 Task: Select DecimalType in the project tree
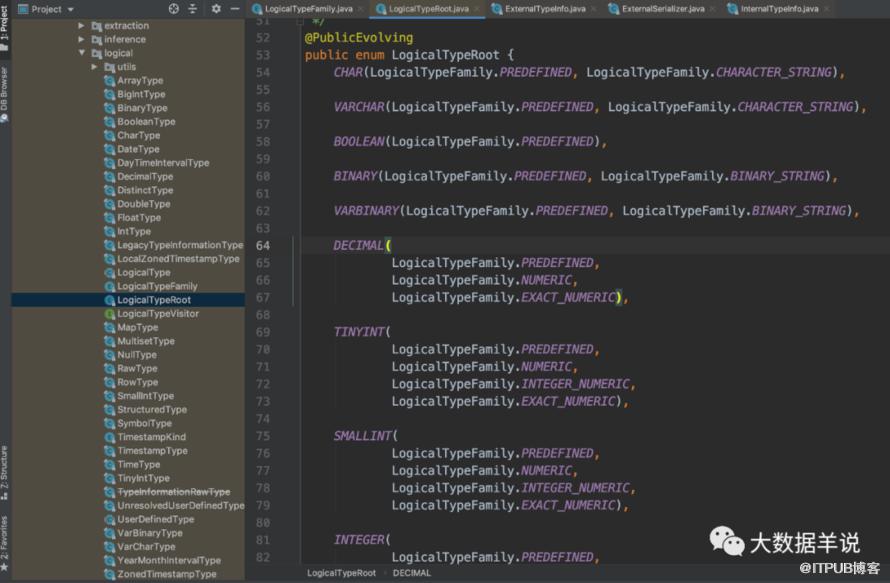click(145, 177)
